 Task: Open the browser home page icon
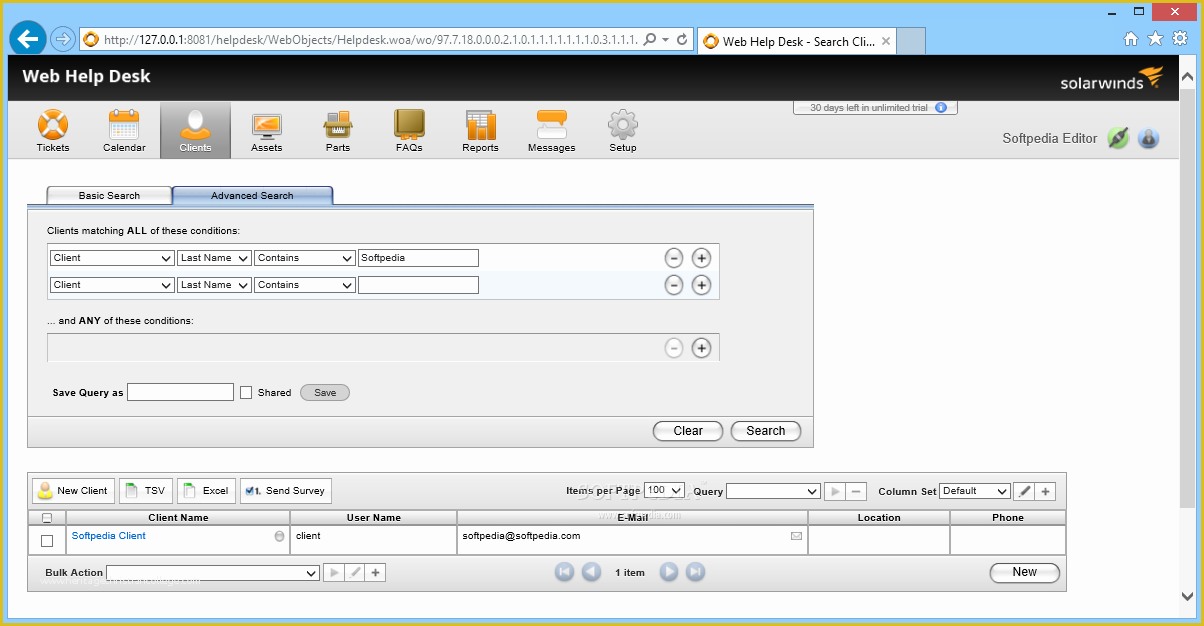point(1131,39)
